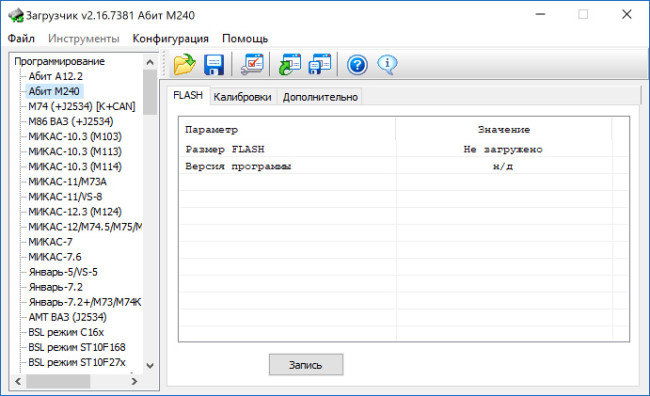
Task: Select МИКАС-11/VS-8 entry
Action: click(65, 197)
